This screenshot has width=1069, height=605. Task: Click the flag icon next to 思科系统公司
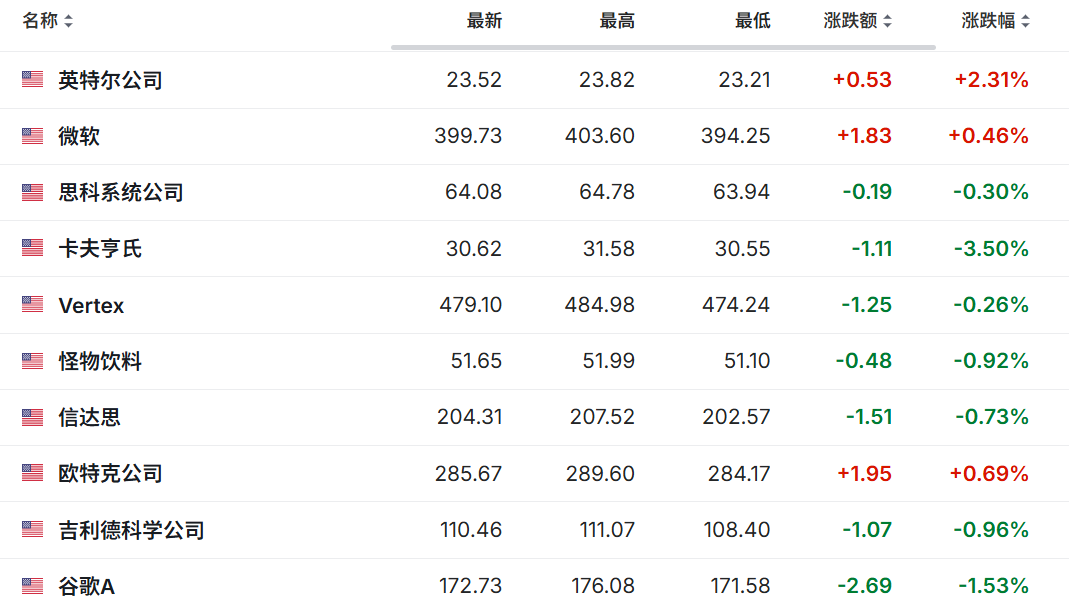click(32, 192)
